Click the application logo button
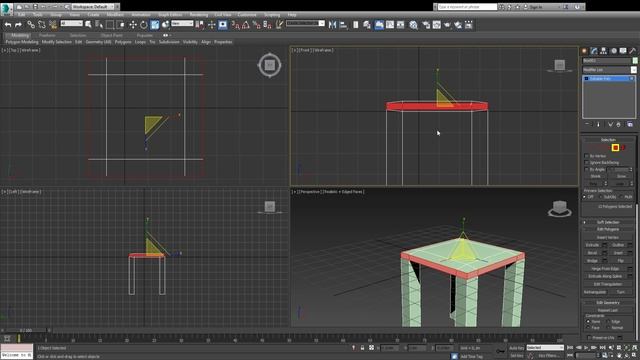 pos(7,8)
